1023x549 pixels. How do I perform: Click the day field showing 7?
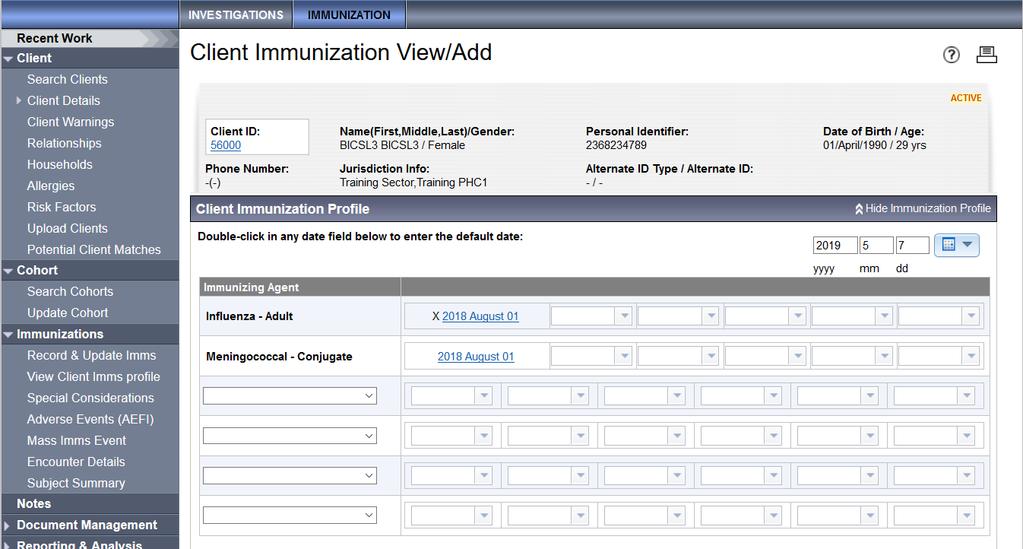[x=912, y=245]
